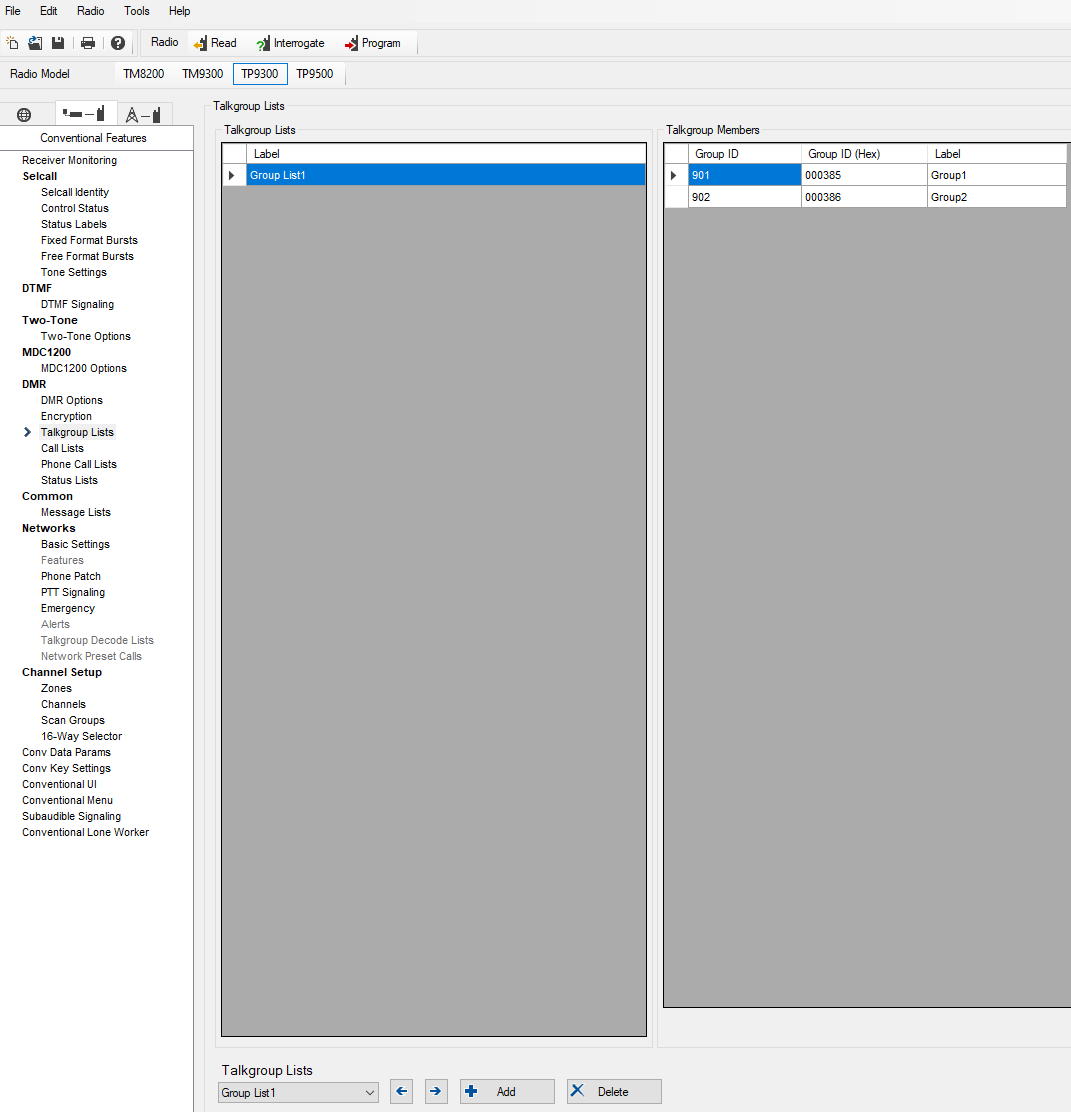The image size is (1071, 1112).
Task: Open the Edit menu
Action: point(49,11)
